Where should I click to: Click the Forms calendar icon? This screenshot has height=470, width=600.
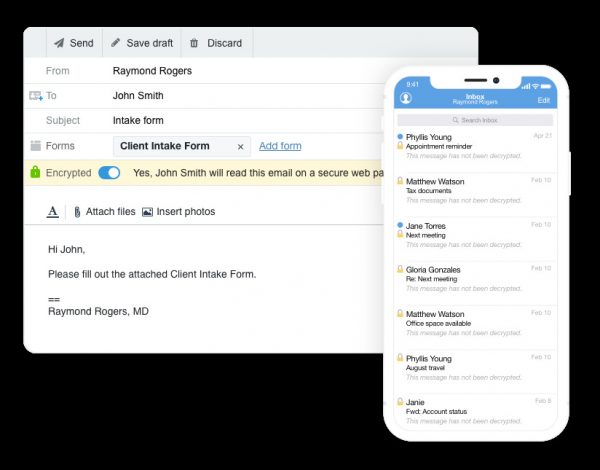pos(36,145)
